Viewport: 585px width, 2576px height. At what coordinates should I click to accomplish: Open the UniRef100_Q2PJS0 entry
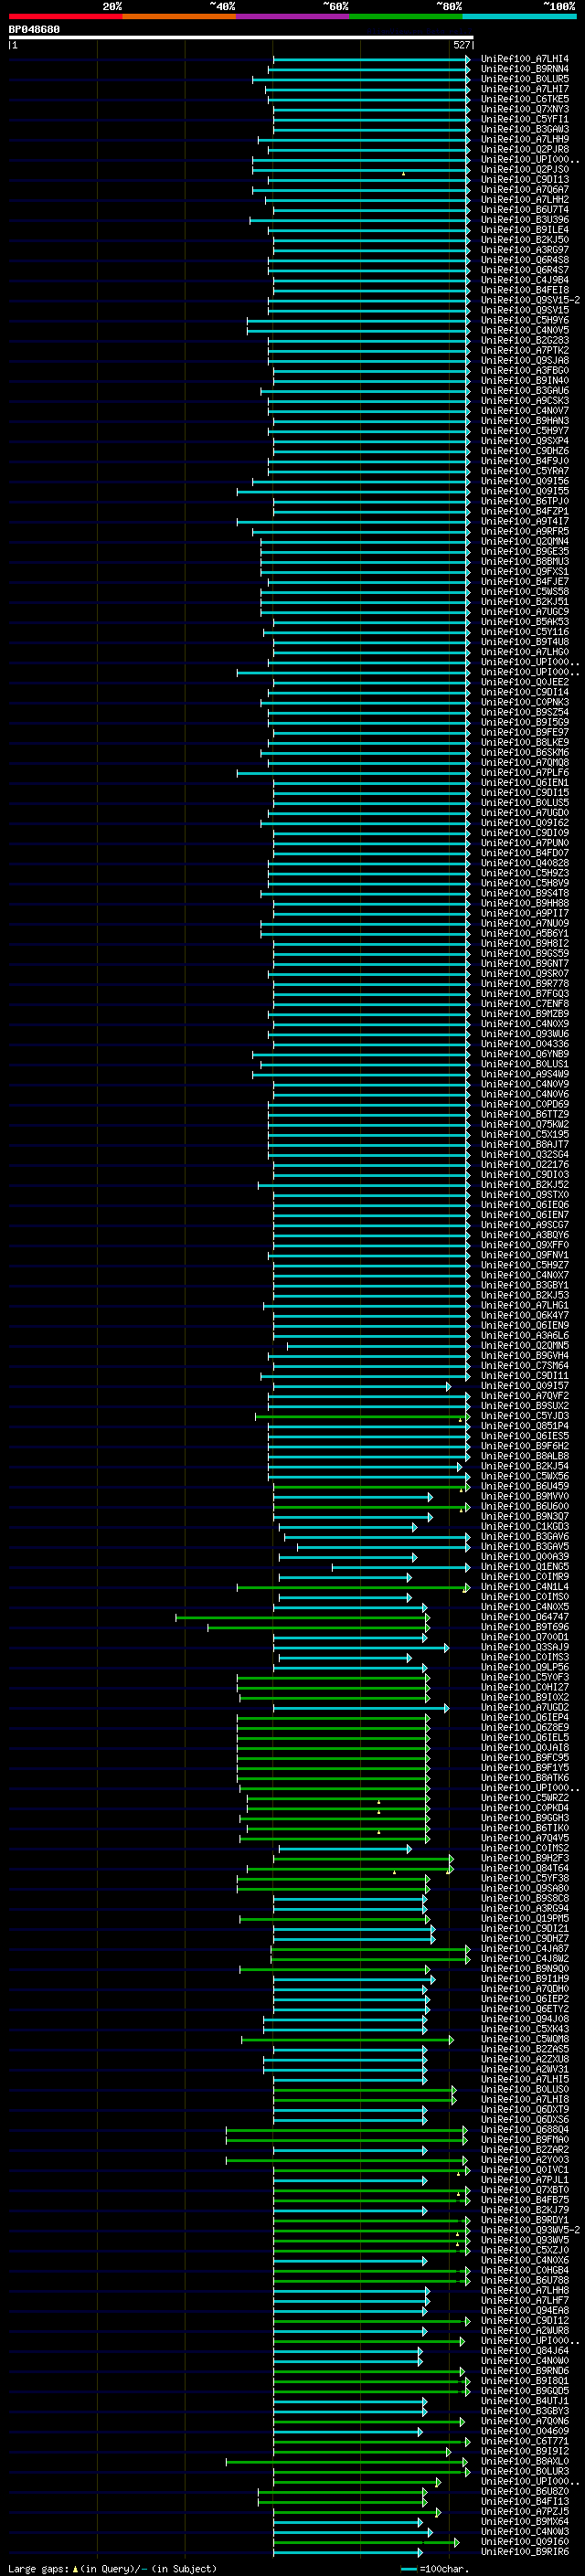coord(524,170)
